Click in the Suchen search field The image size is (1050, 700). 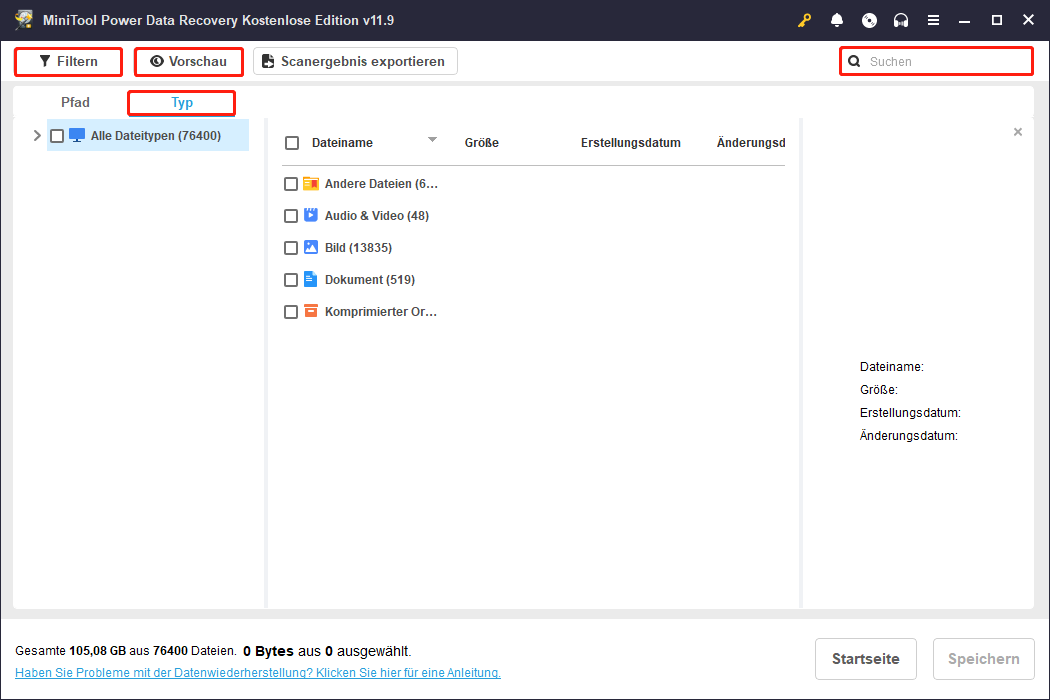[x=936, y=62]
